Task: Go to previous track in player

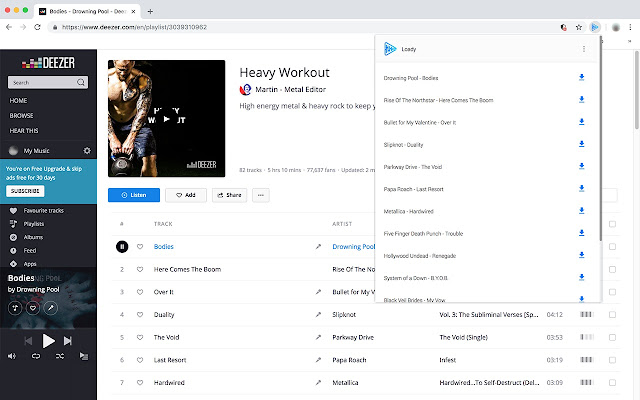Action: point(28,340)
